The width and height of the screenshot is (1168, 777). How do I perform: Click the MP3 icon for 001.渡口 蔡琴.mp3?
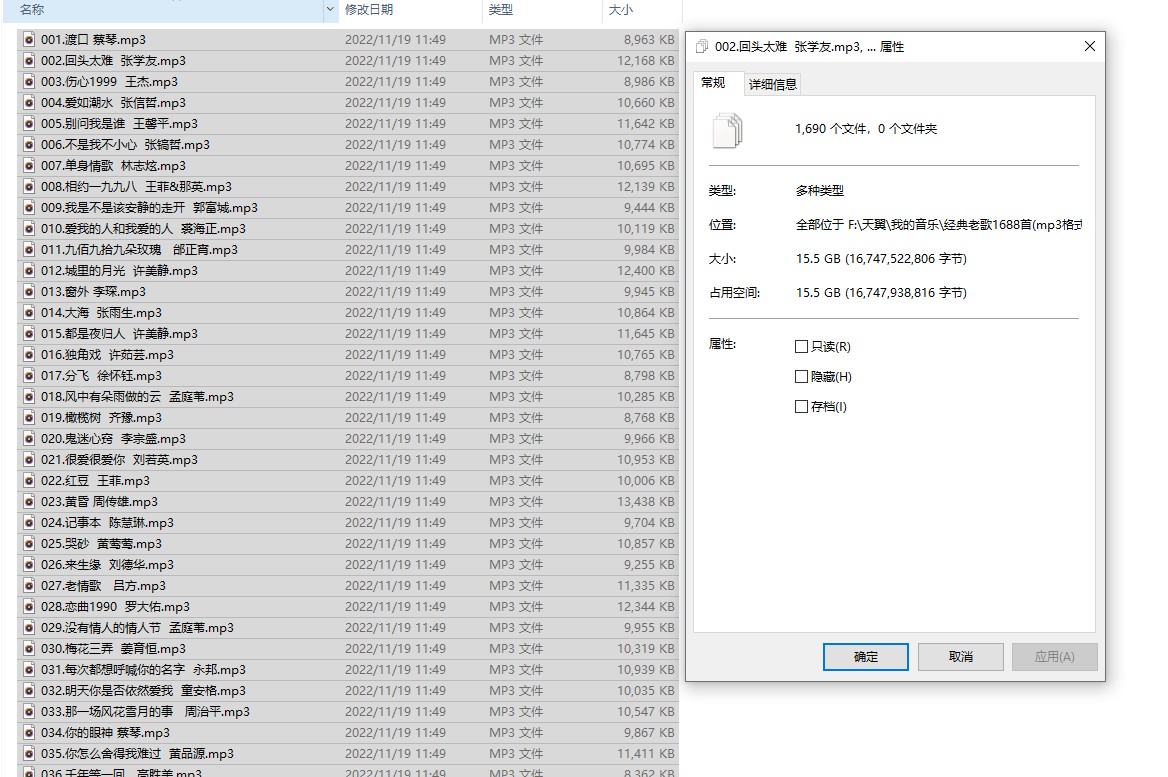[x=29, y=39]
